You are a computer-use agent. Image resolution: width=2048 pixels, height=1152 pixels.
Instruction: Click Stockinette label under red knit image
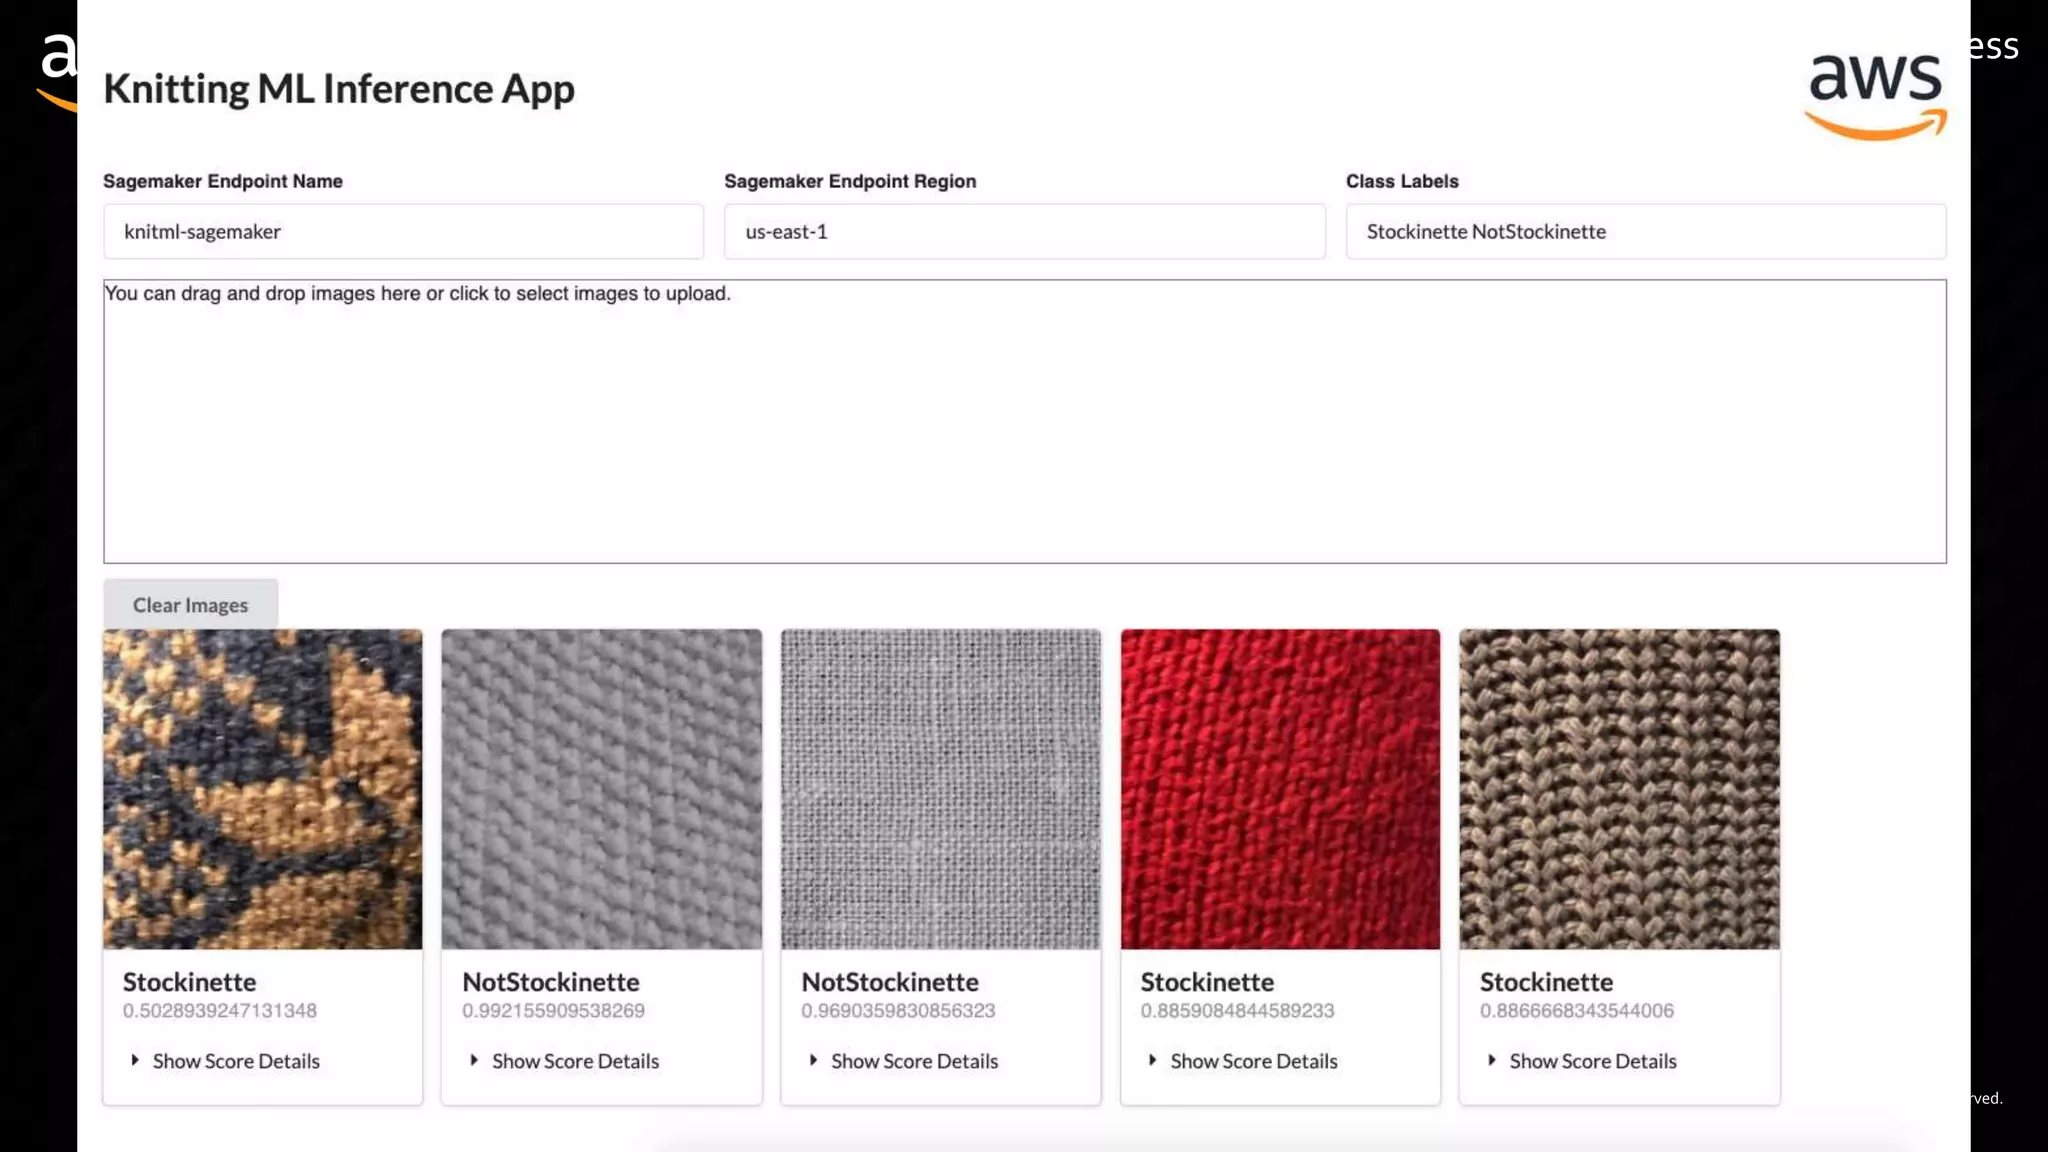pyautogui.click(x=1207, y=982)
